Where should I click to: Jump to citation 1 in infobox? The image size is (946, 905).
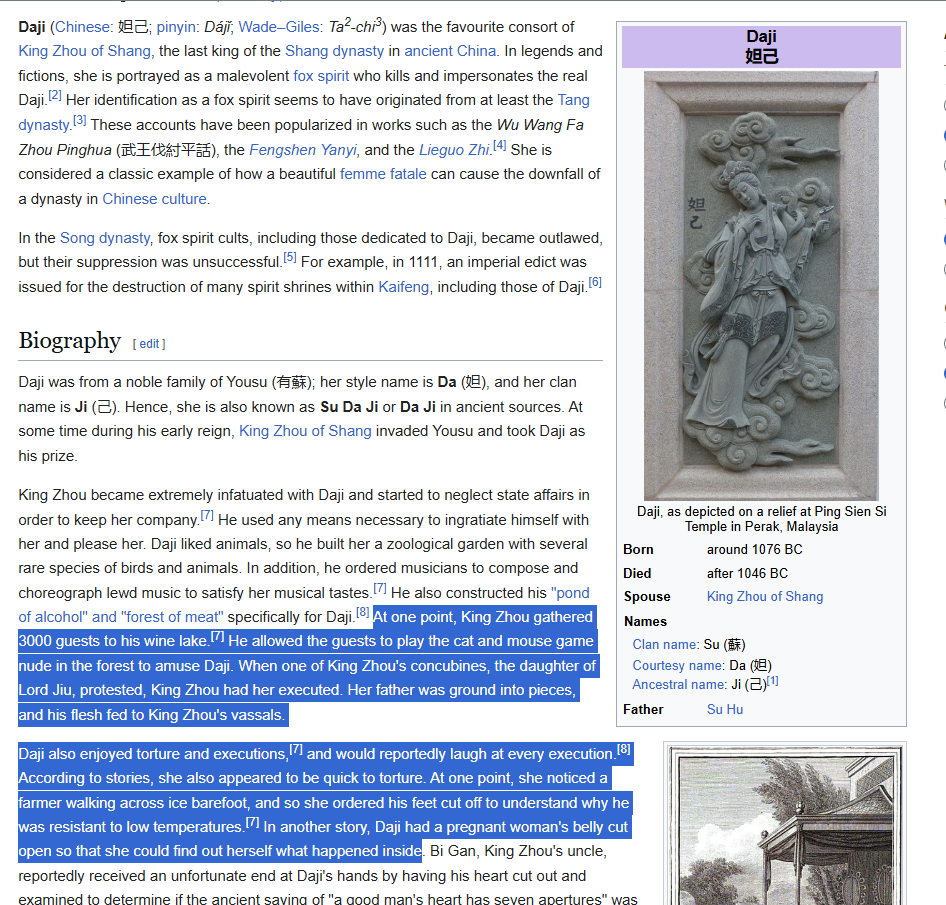[x=772, y=681]
